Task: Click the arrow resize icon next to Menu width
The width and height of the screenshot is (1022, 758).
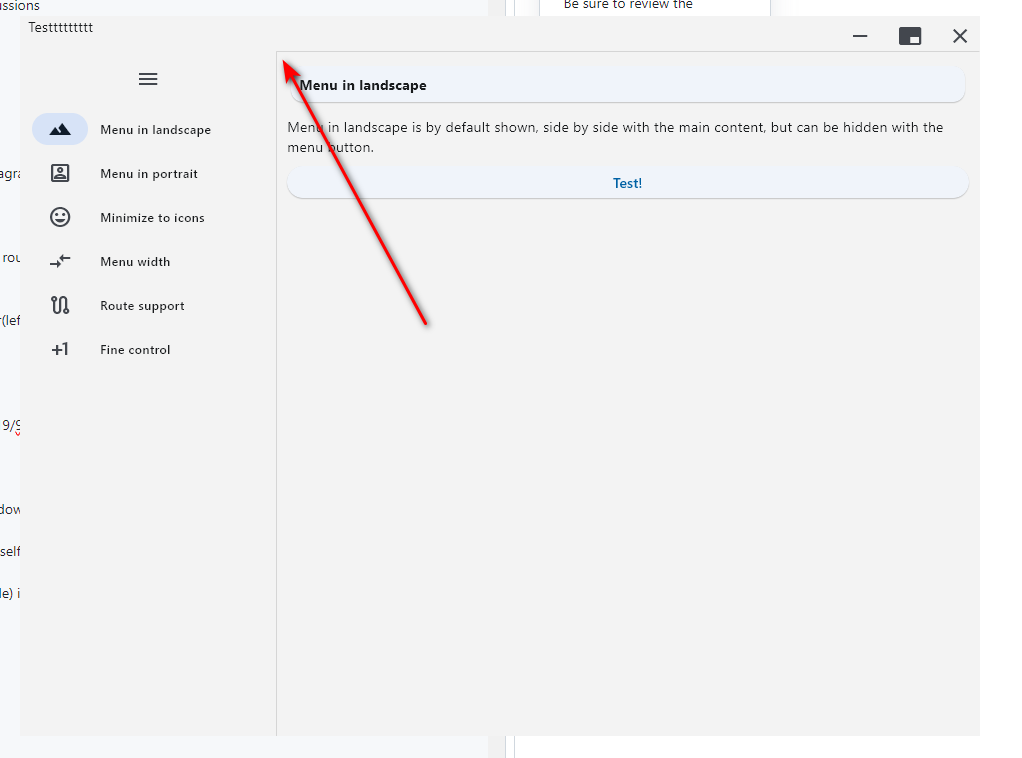Action: pyautogui.click(x=60, y=261)
